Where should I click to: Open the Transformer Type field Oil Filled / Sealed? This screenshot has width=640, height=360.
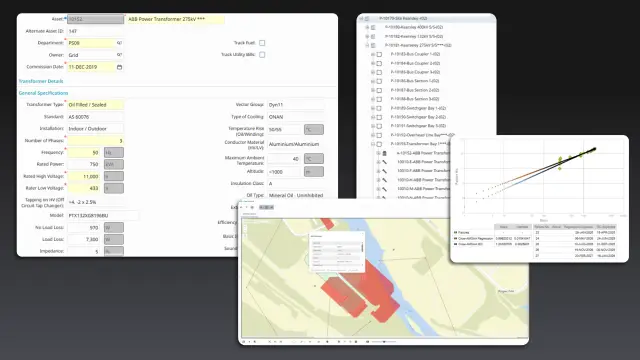(96, 105)
